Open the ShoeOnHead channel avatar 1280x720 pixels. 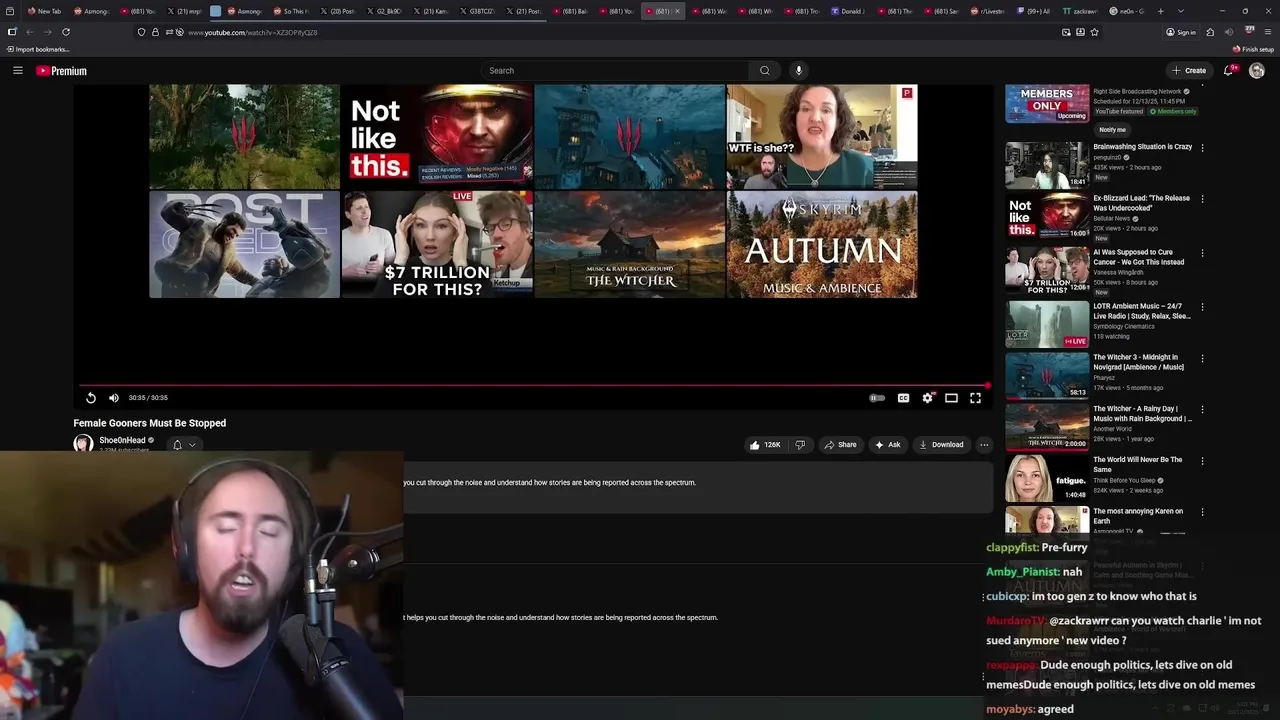(x=83, y=444)
